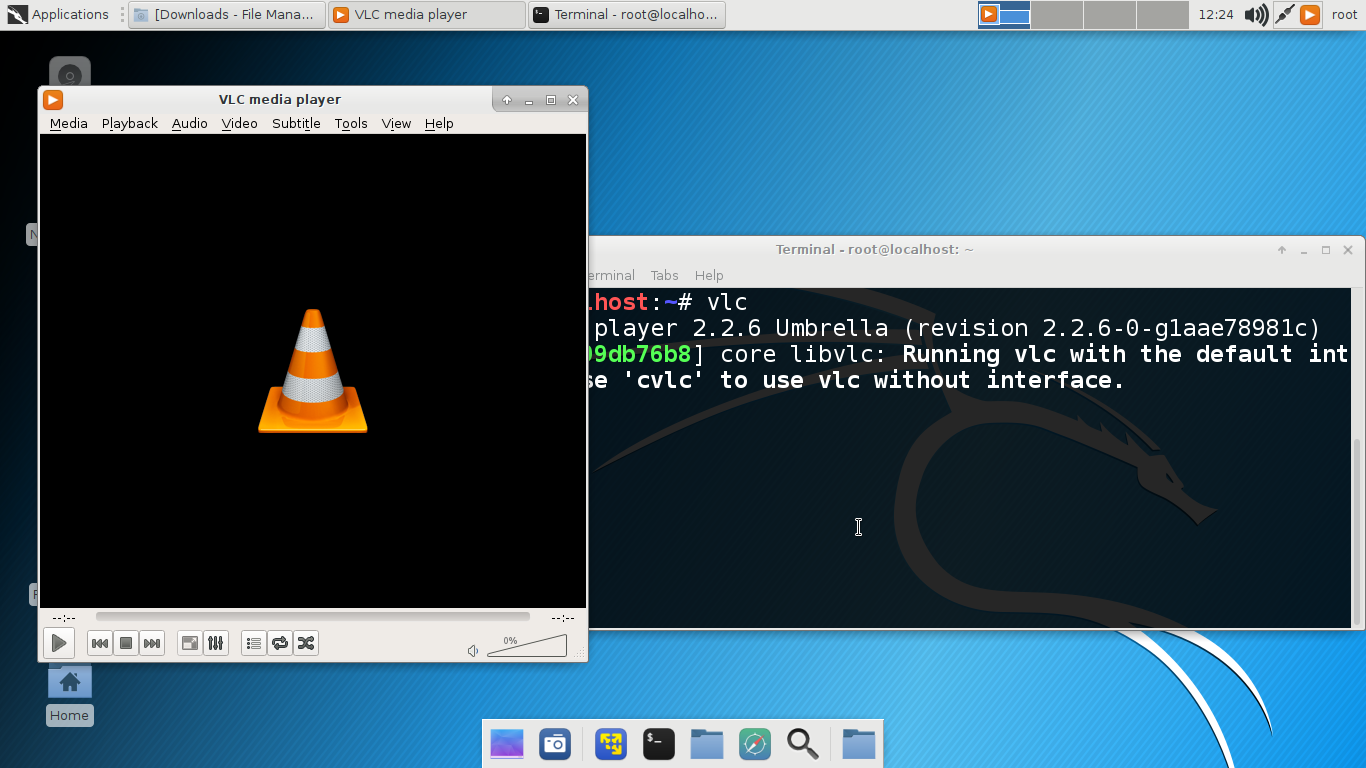
Task: Open the playlist view icon
Action: point(253,643)
